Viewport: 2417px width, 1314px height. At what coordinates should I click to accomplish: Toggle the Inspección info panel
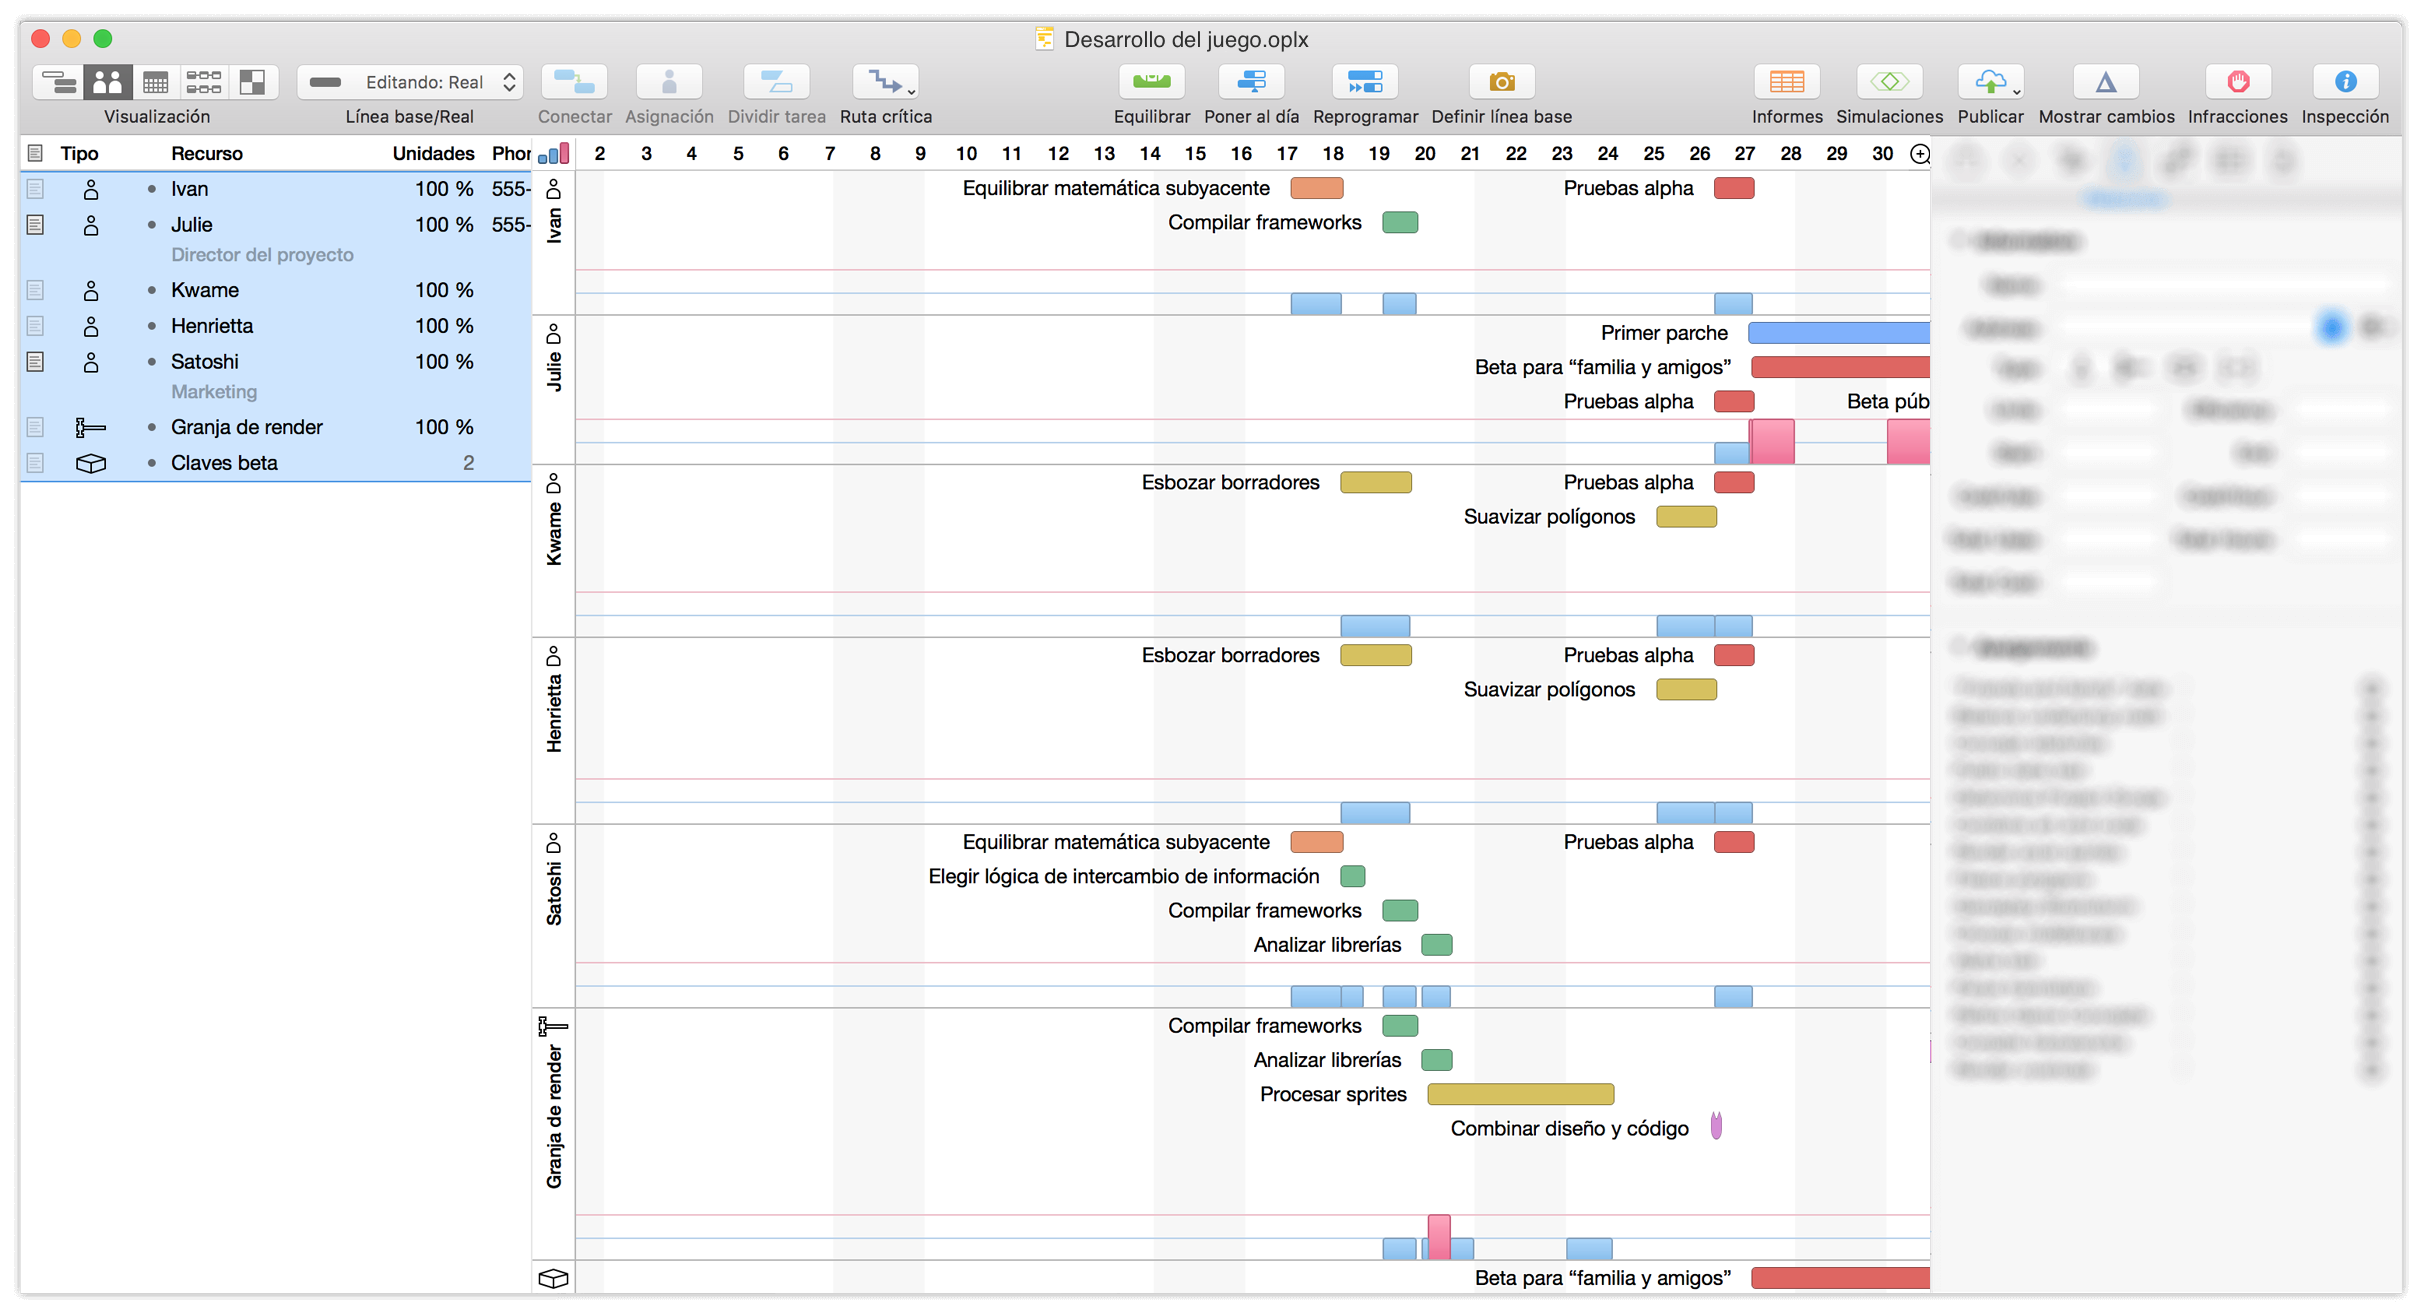pos(2344,82)
